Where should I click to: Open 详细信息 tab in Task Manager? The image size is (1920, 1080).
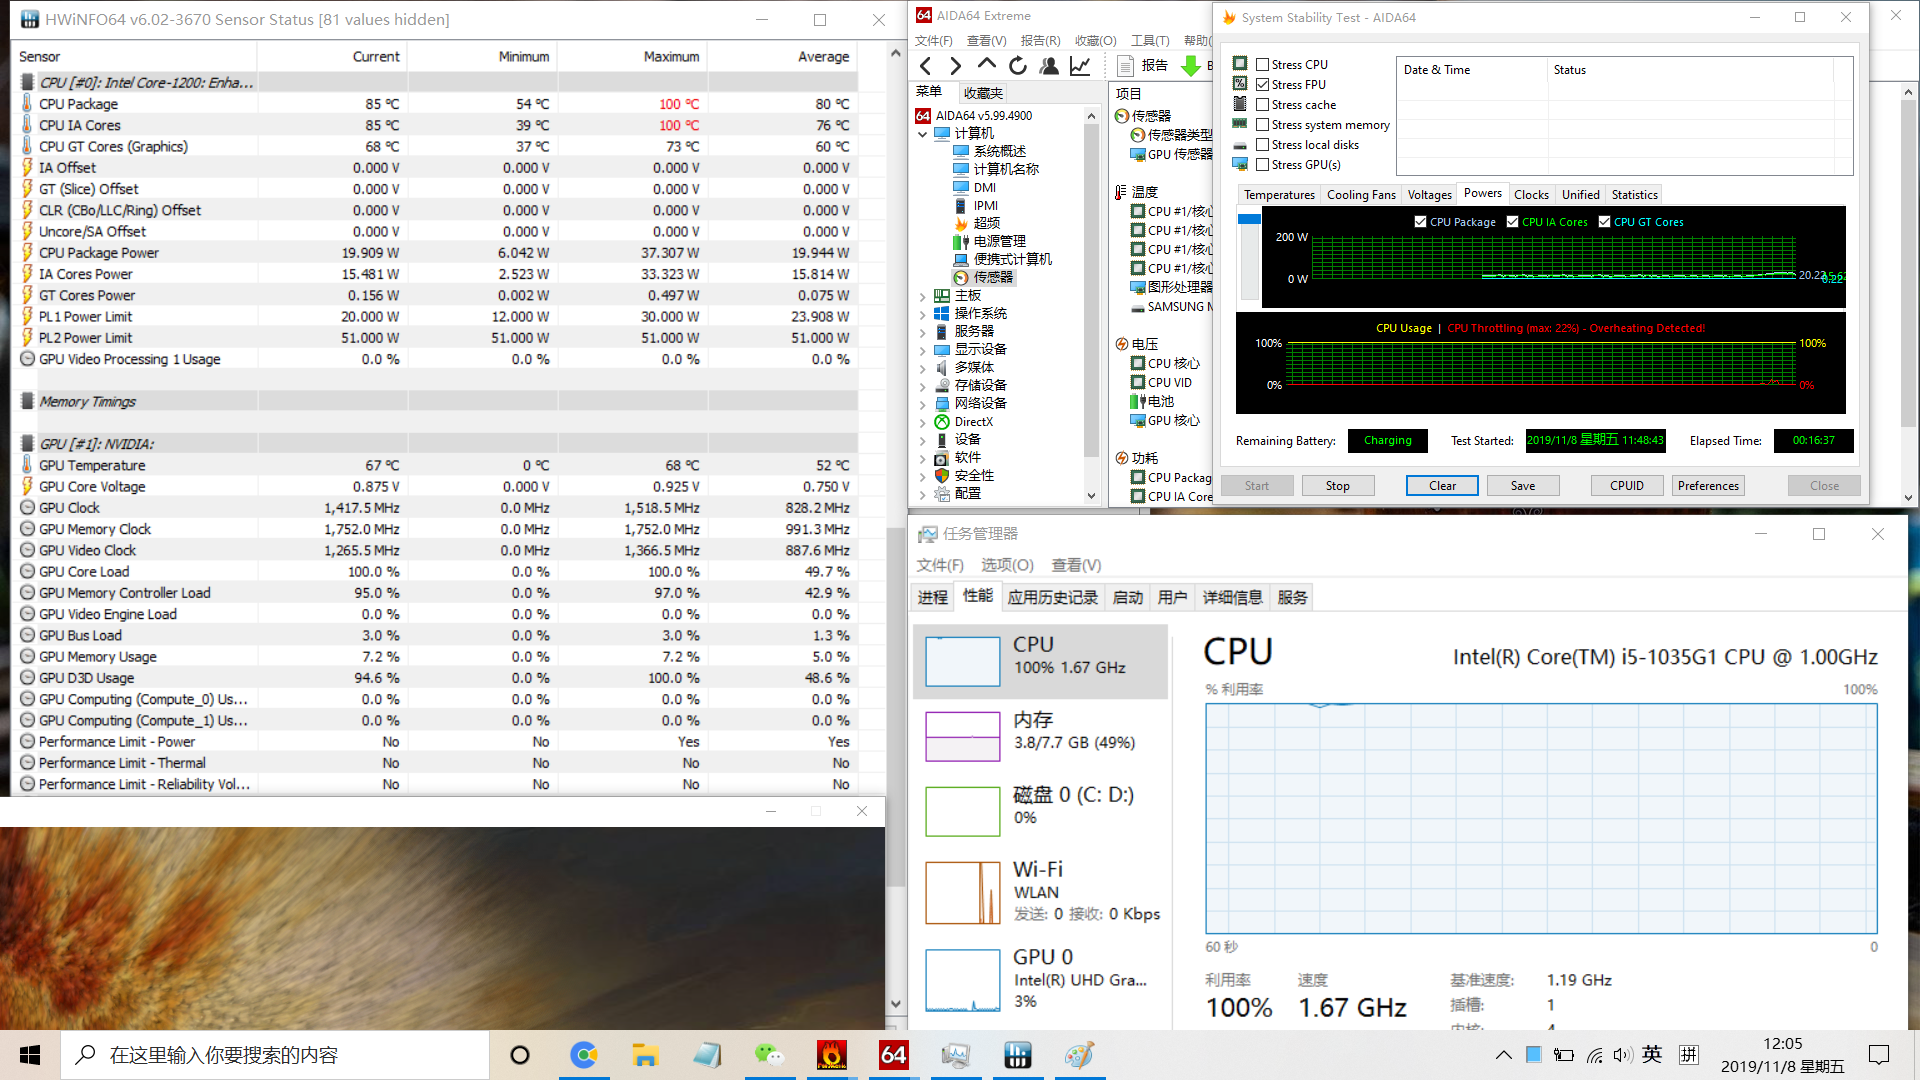(1232, 597)
